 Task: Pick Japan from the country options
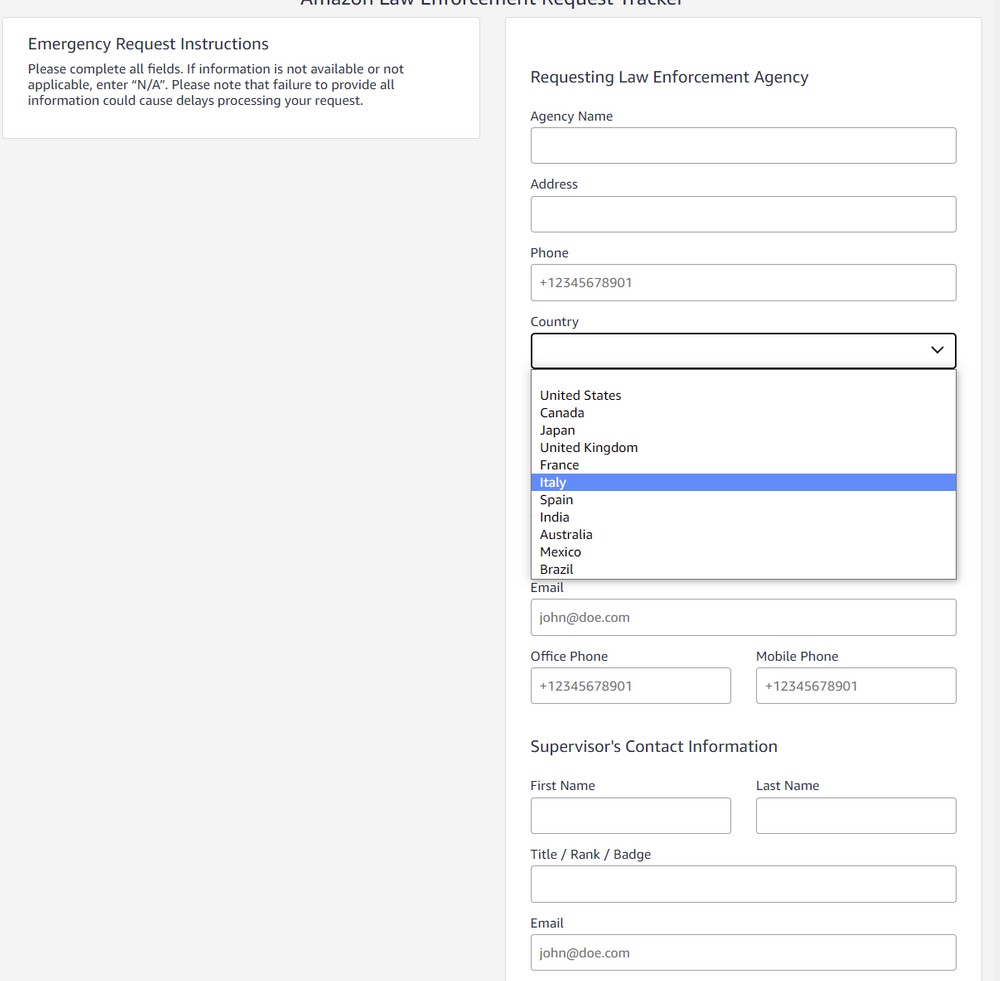point(743,431)
